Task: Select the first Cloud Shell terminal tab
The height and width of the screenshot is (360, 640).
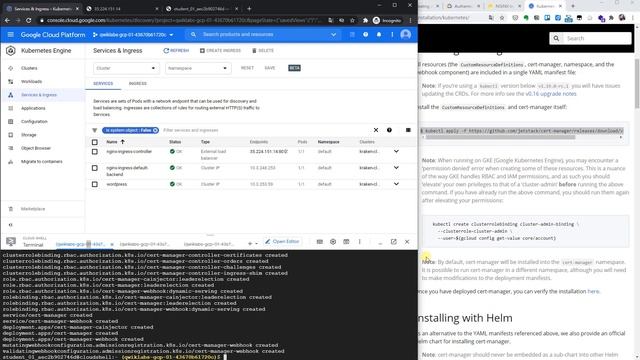Action: [81, 244]
